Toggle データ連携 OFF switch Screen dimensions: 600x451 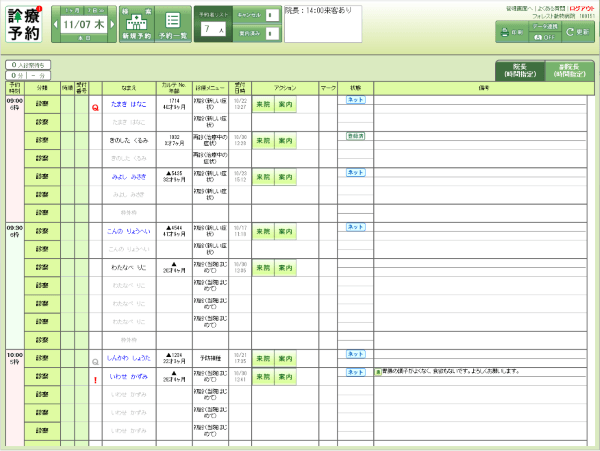(x=546, y=36)
